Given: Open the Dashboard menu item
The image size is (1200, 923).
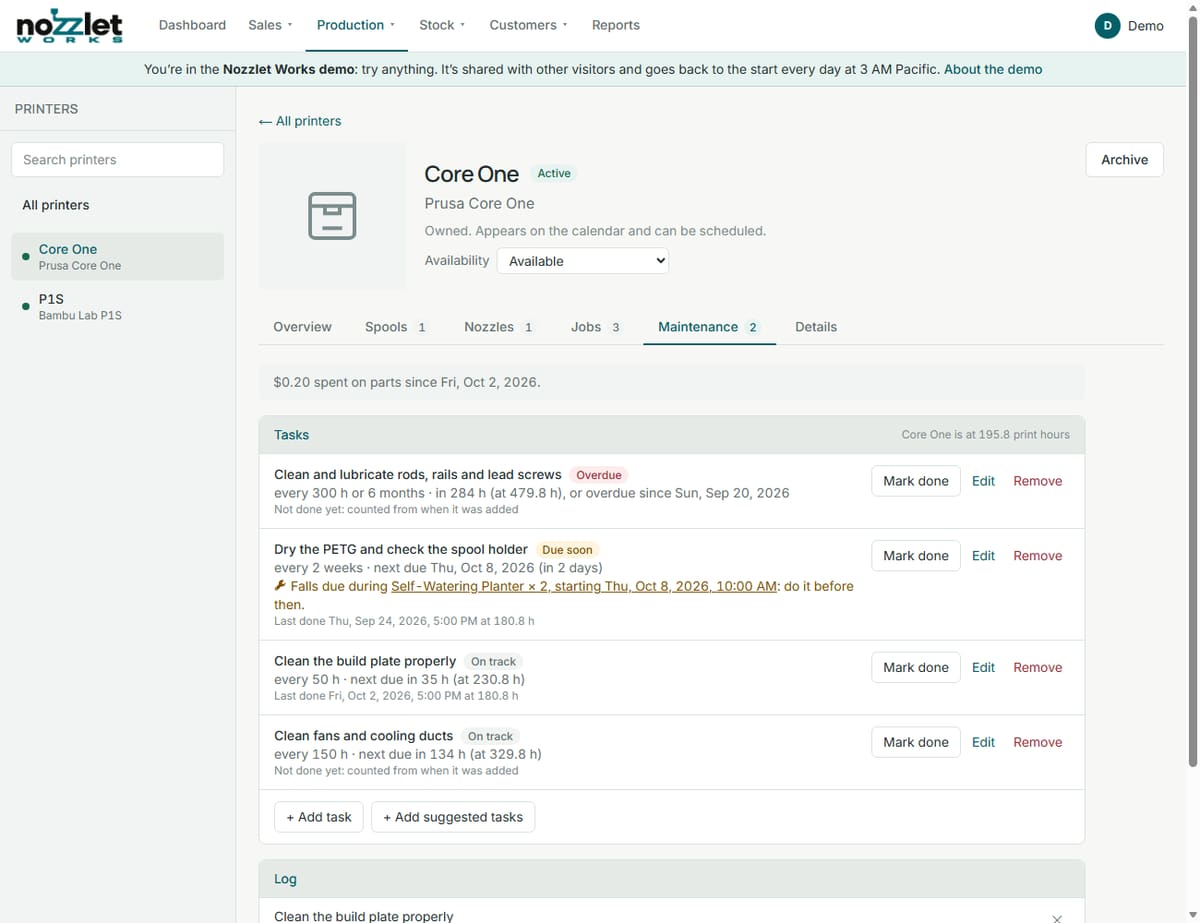Looking at the screenshot, I should 192,25.
